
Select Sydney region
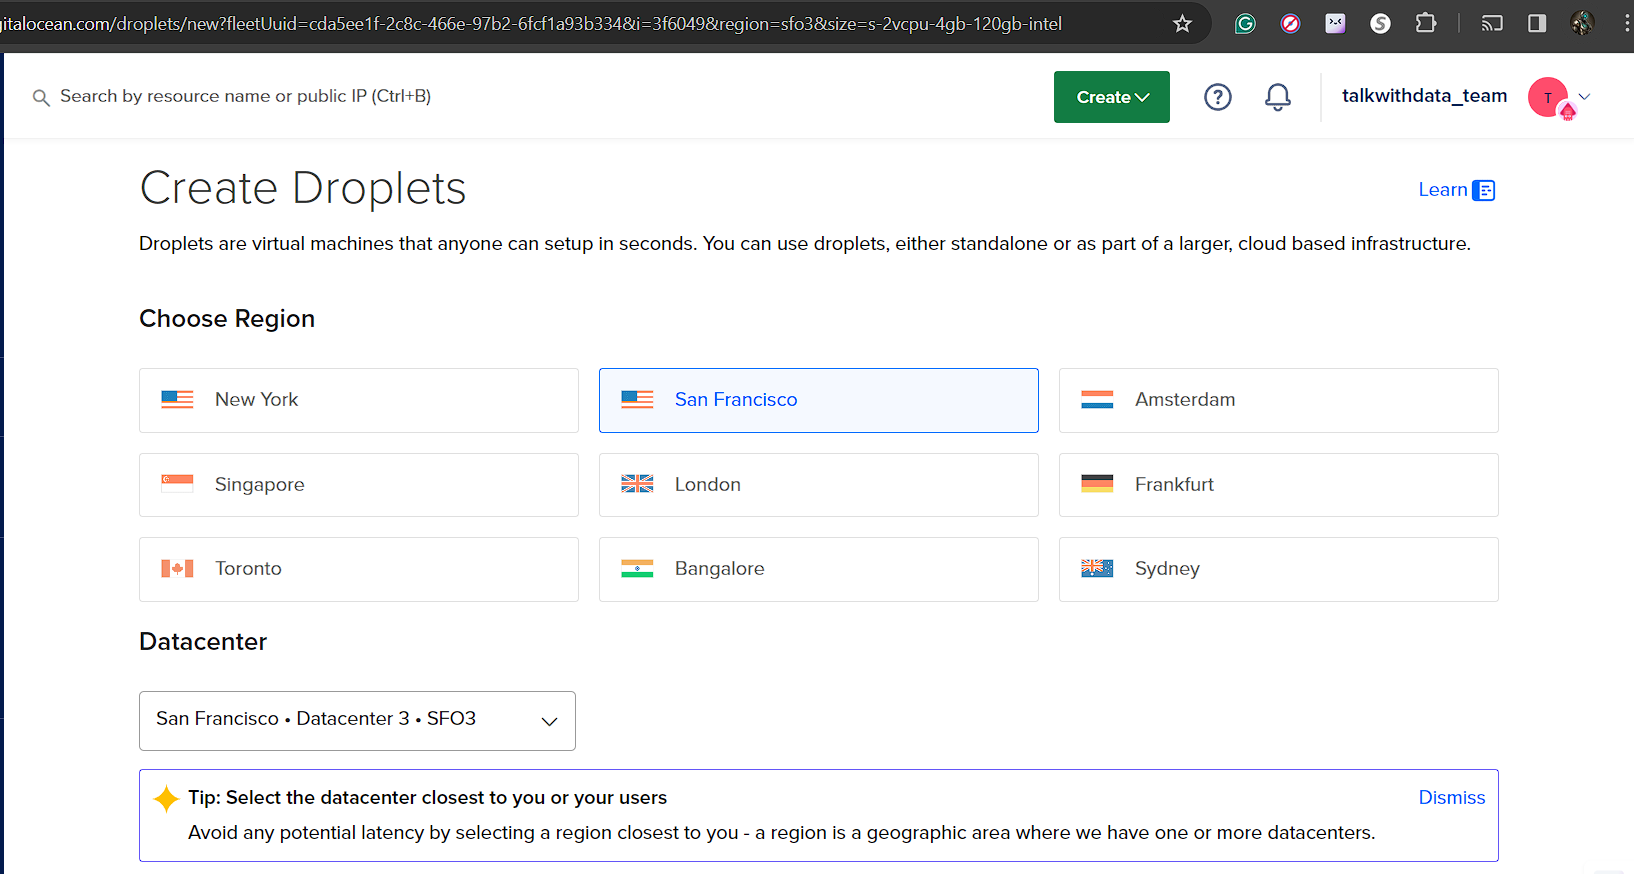click(1278, 569)
